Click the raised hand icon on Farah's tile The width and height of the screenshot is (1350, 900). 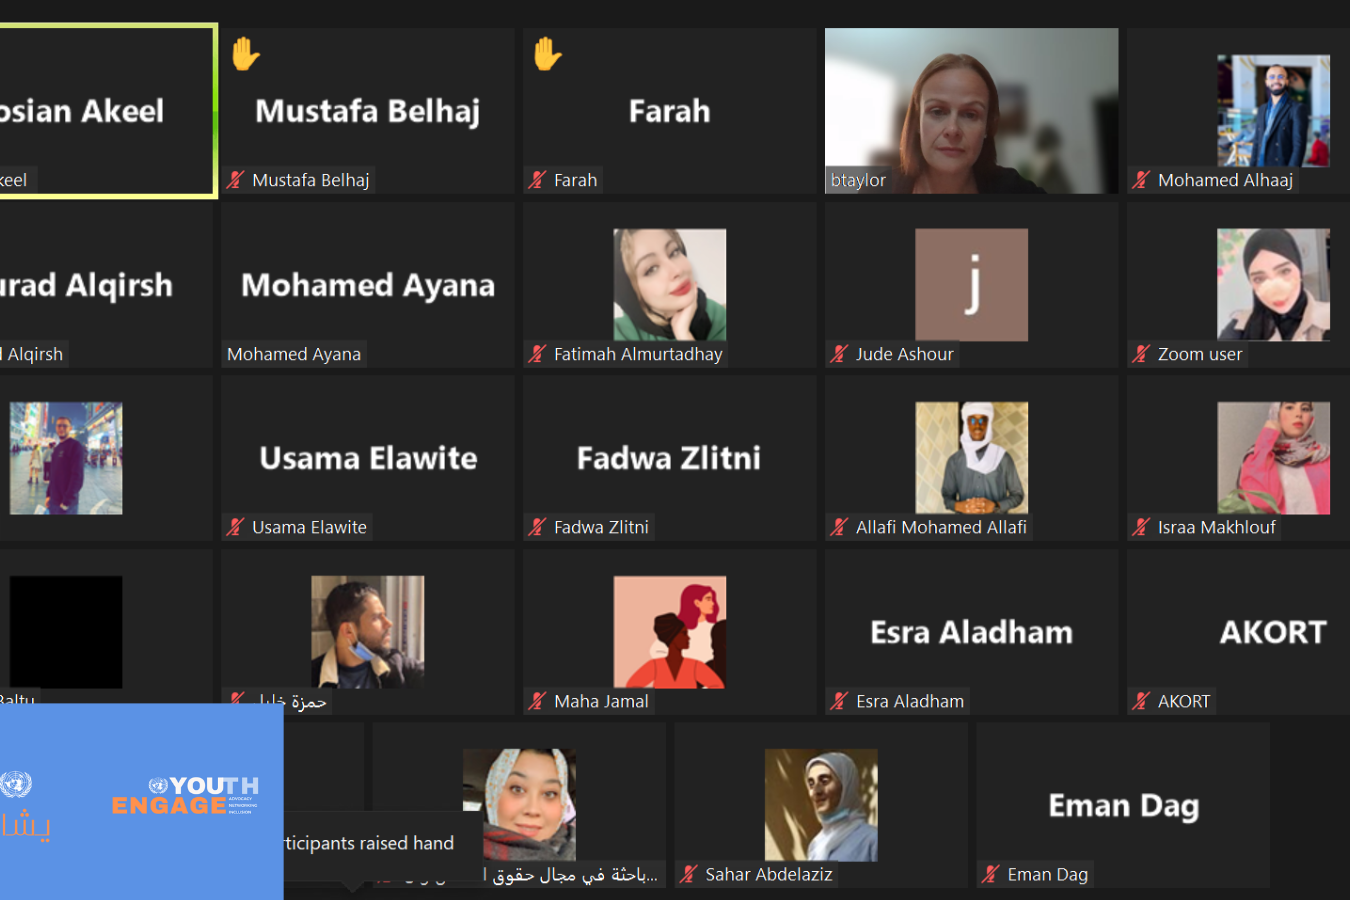click(547, 54)
